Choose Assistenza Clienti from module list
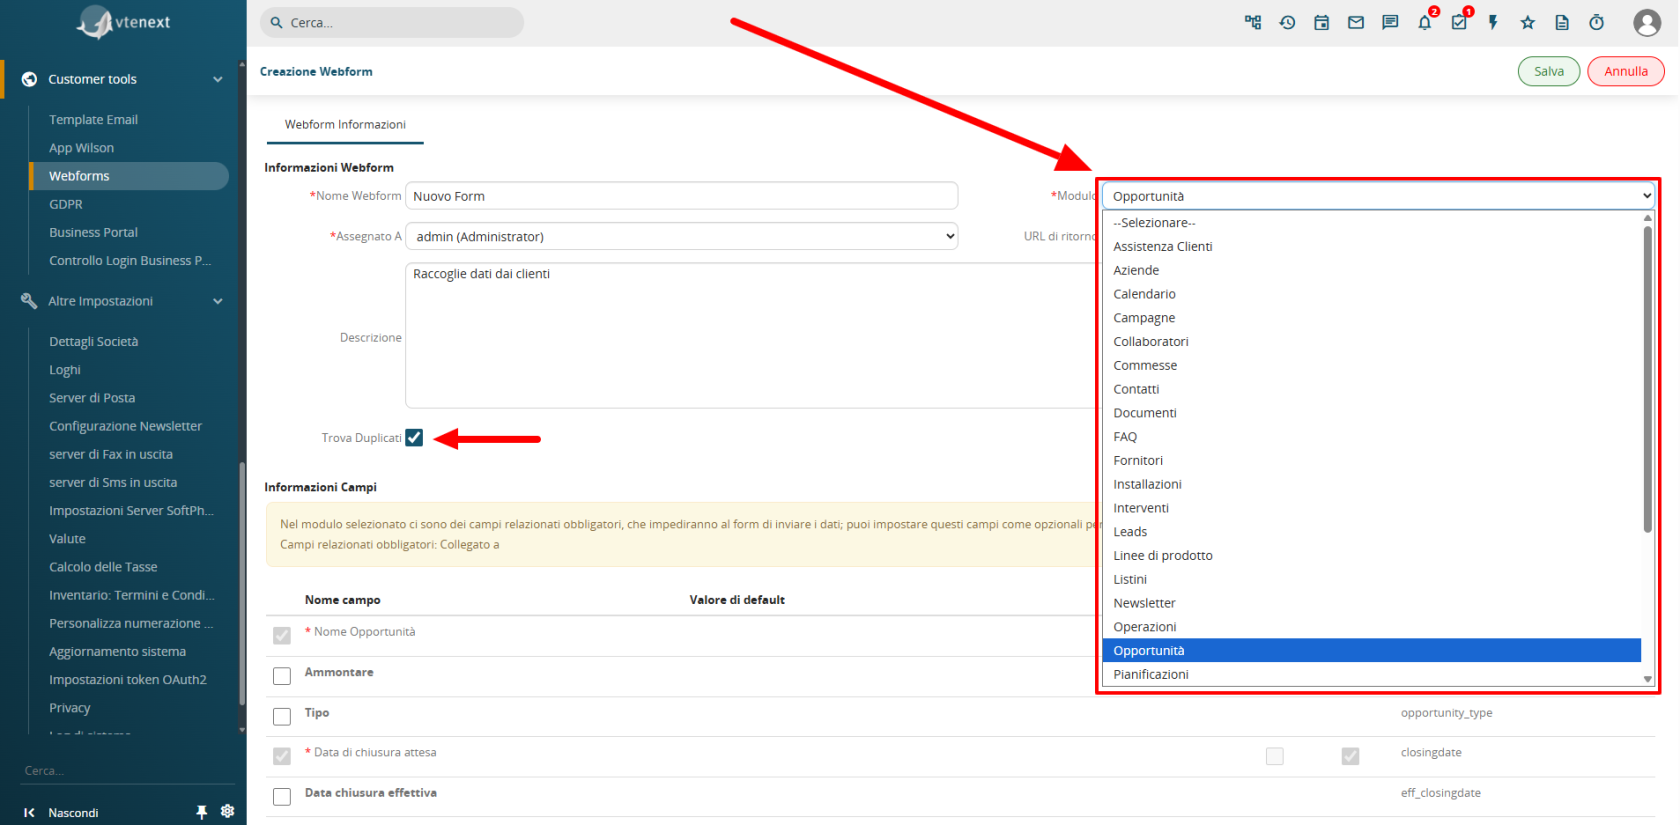The height and width of the screenshot is (825, 1680). (x=1371, y=246)
